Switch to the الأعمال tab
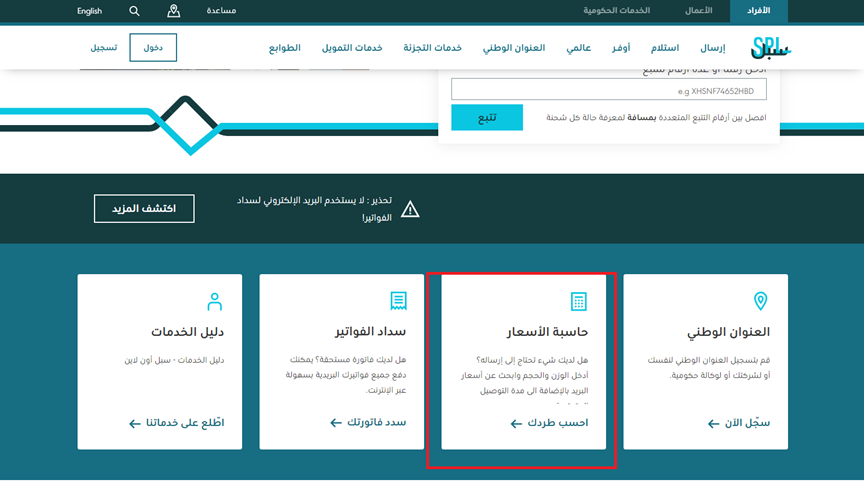 [x=698, y=11]
